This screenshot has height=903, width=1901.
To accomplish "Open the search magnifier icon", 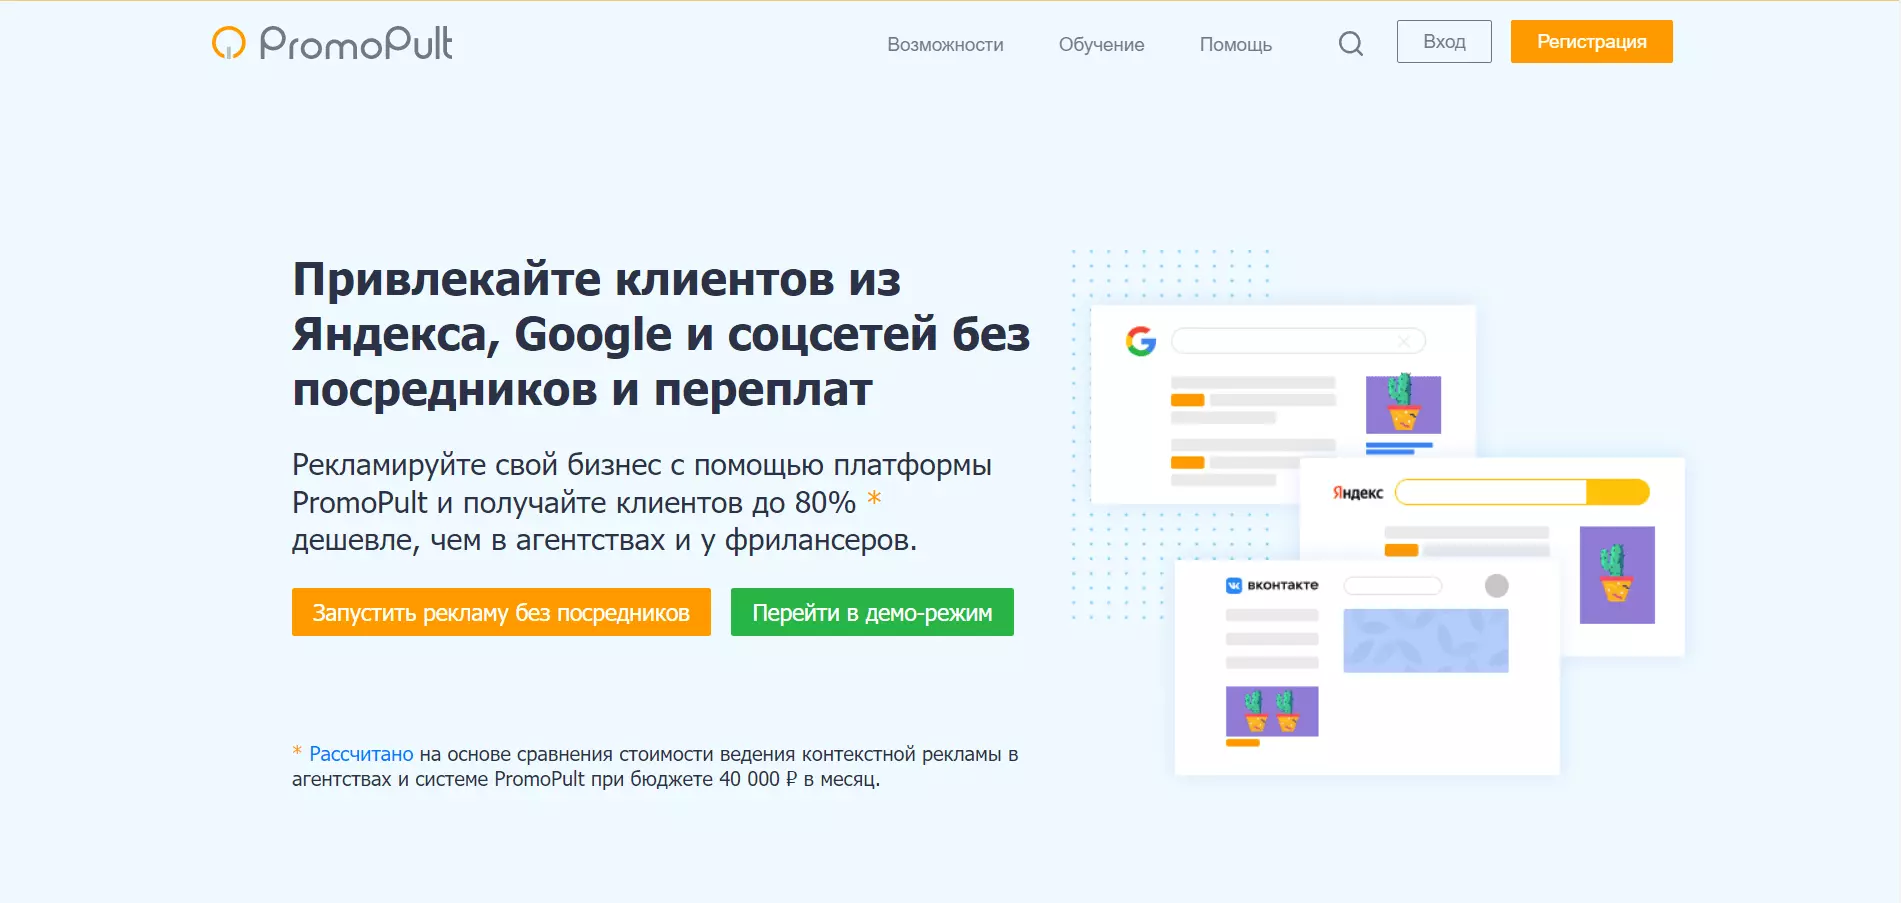I will pyautogui.click(x=1351, y=43).
